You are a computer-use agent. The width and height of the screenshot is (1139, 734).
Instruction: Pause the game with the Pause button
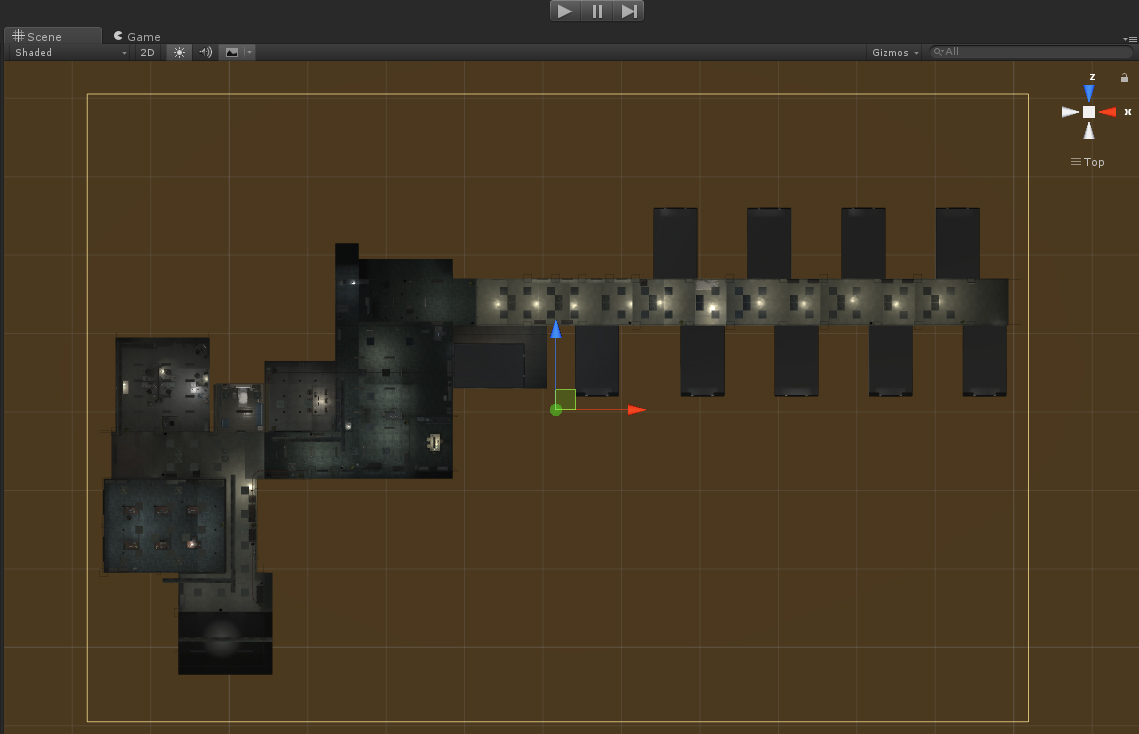(597, 11)
